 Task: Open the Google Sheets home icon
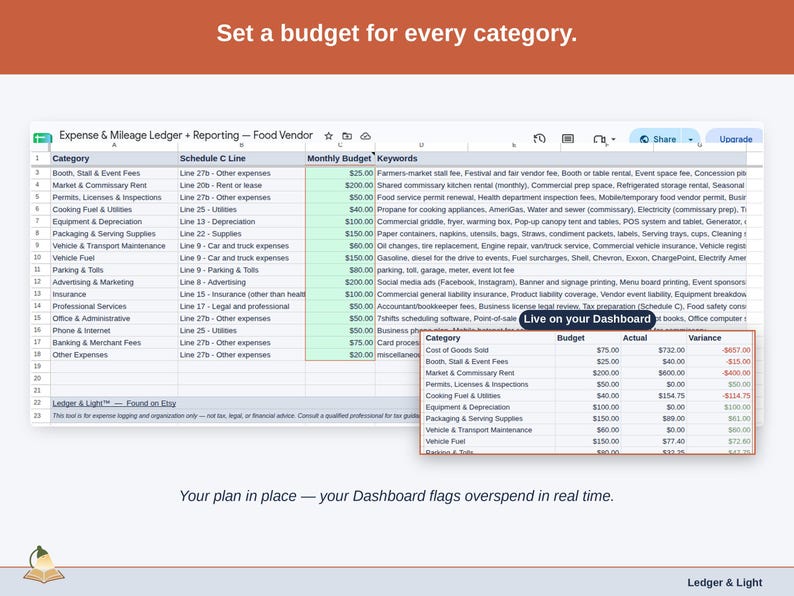pyautogui.click(x=43, y=138)
